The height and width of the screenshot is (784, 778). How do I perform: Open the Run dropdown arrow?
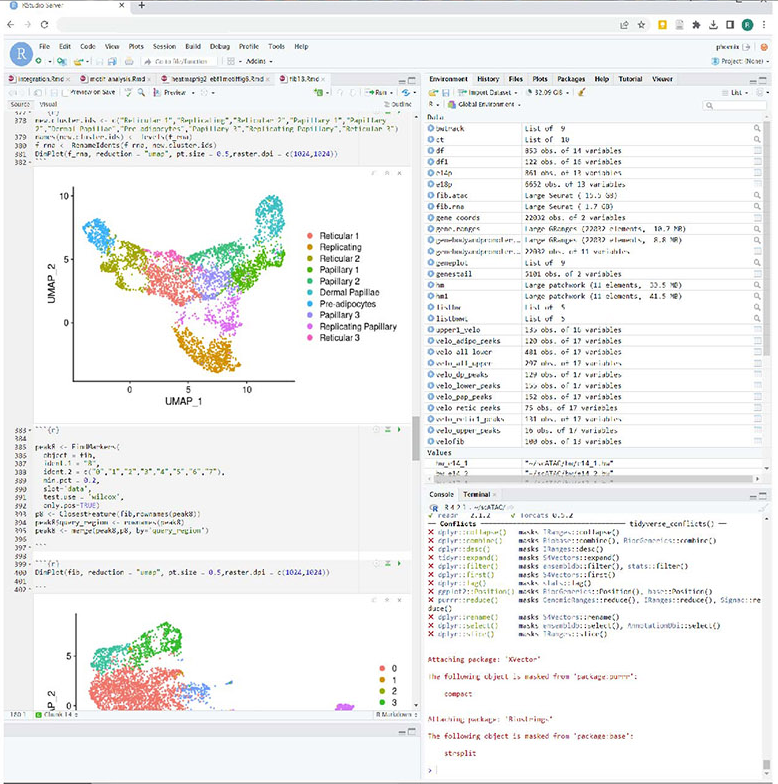pos(392,92)
